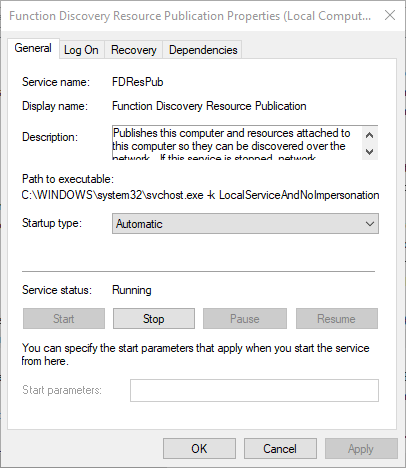
Task: Open the Recovery tab
Action: [134, 50]
